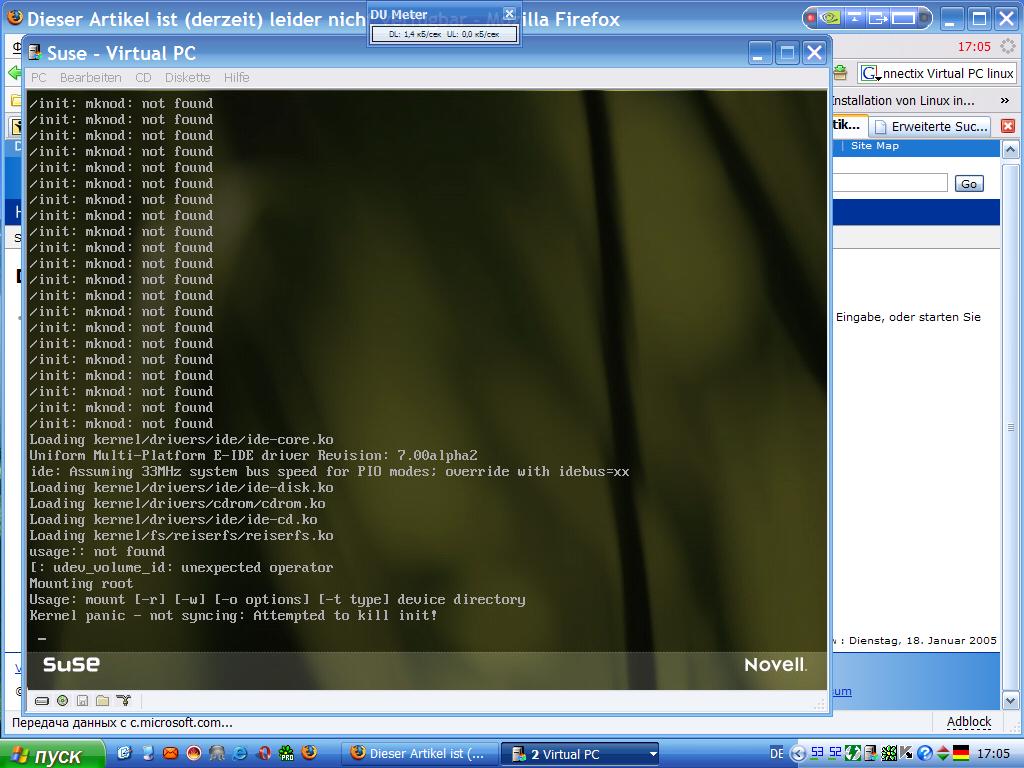The height and width of the screenshot is (768, 1024).
Task: Open the Bearbeiten menu in Virtual PC
Action: tap(90, 78)
